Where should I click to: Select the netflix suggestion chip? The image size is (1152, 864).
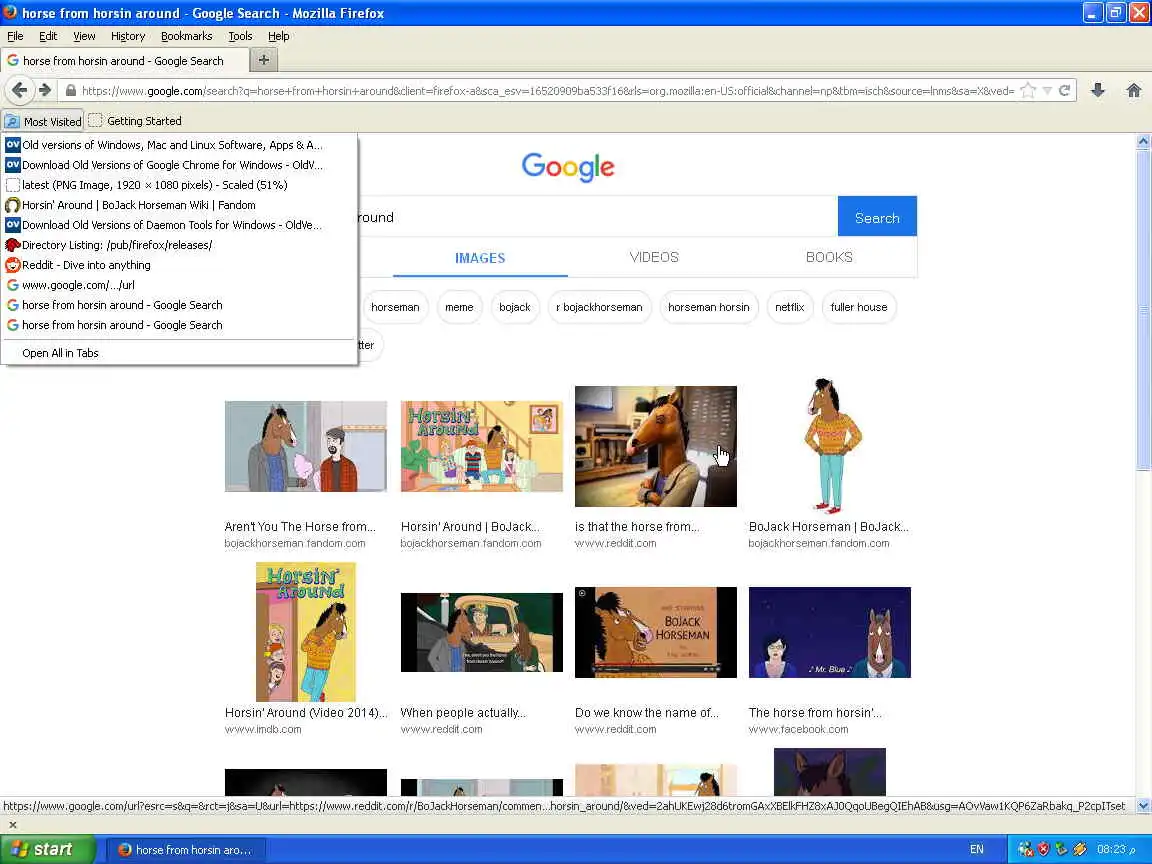click(789, 307)
